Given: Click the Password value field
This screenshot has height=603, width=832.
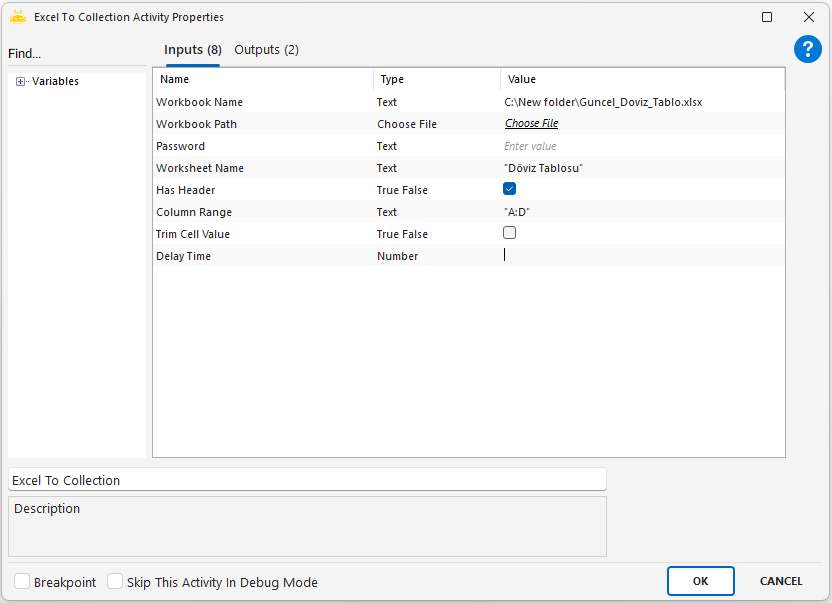Looking at the screenshot, I should (x=640, y=146).
